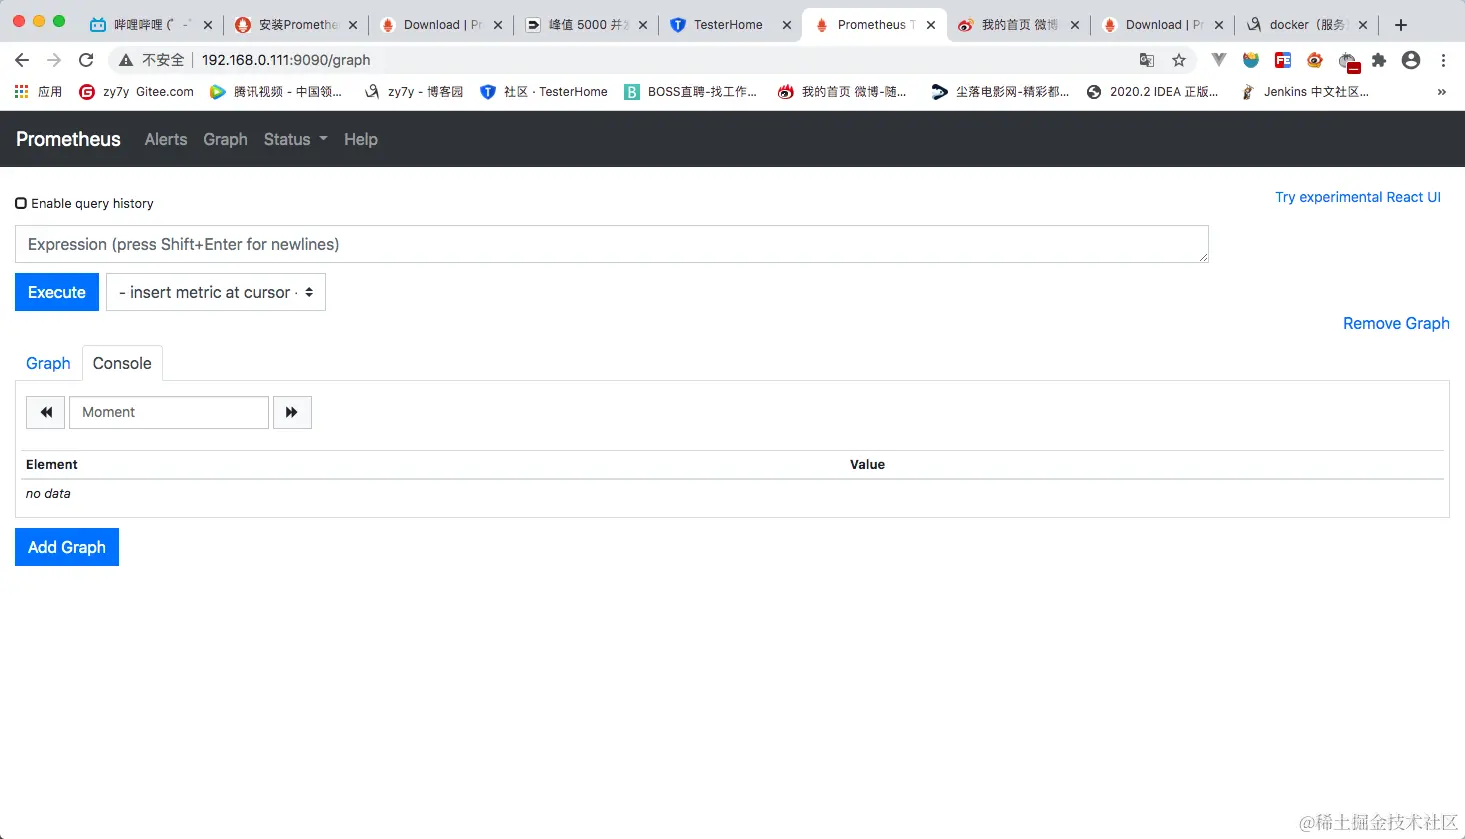Open Alerts in navbar
Screen dimensions: 1465x839
pyautogui.click(x=166, y=139)
